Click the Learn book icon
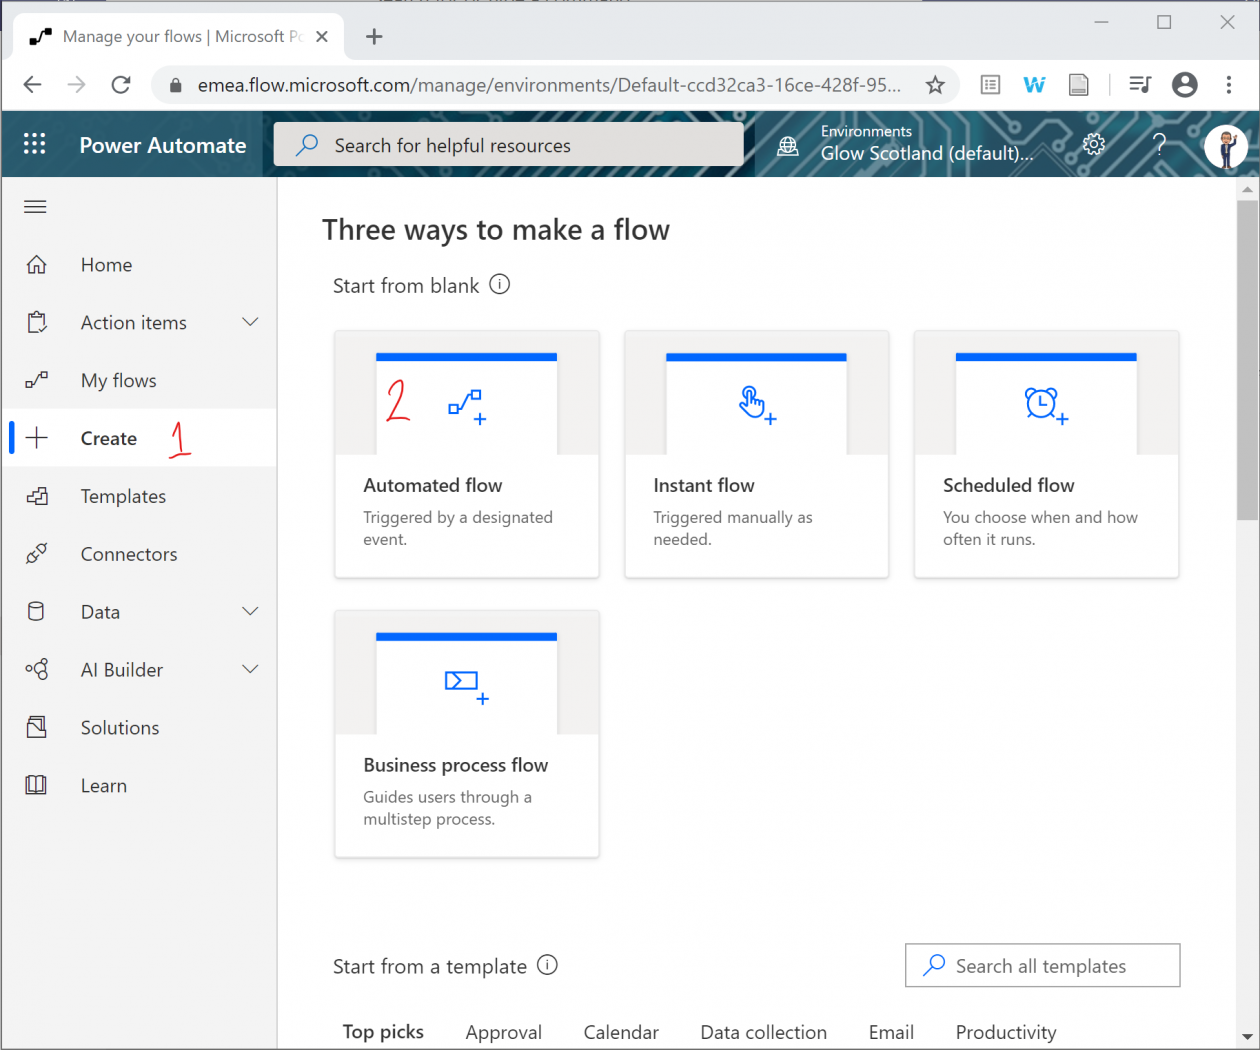This screenshot has height=1050, width=1260. pos(37,786)
